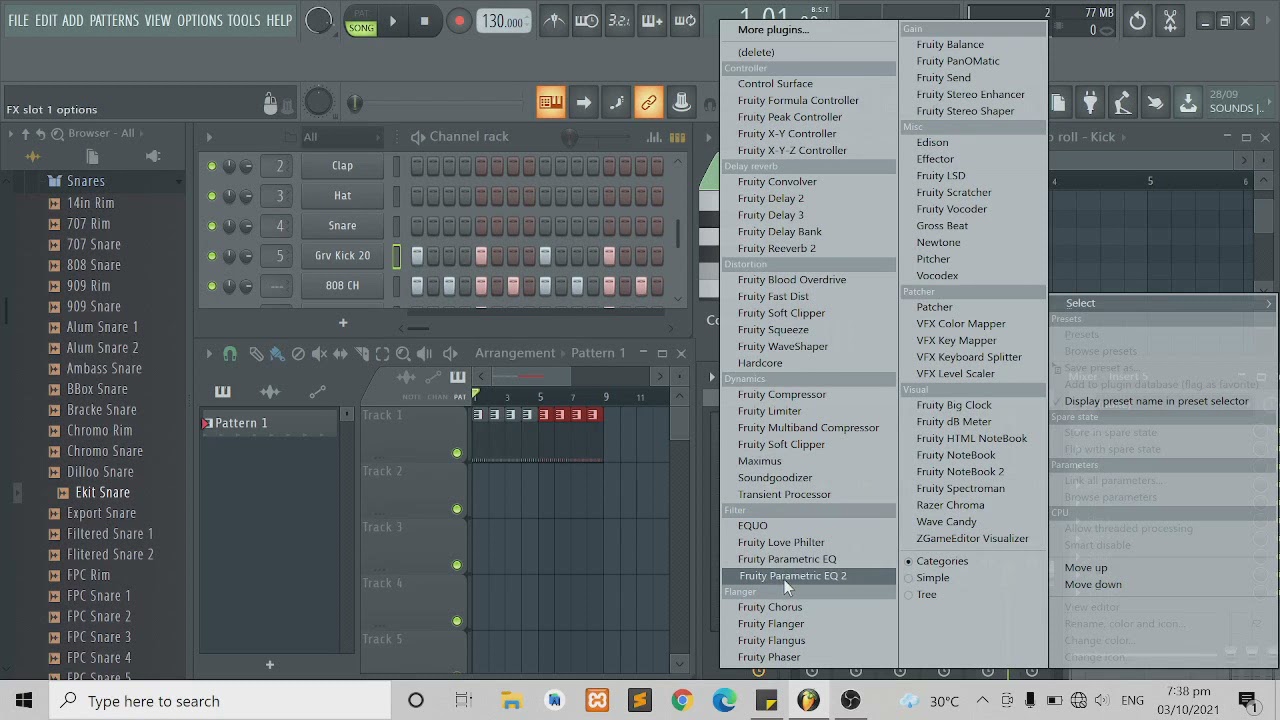Viewport: 1280px width, 720px height.
Task: Open the Pattern 1 selector in playlist title
Action: pyautogui.click(x=598, y=353)
